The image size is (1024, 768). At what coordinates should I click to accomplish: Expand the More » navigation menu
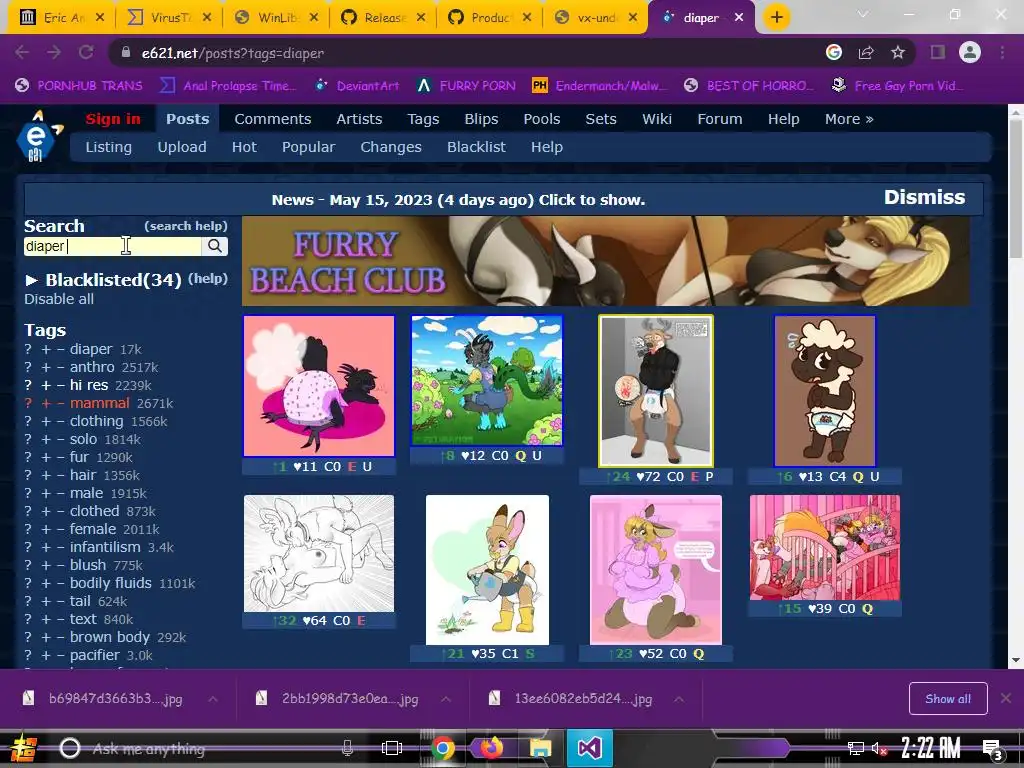(849, 119)
